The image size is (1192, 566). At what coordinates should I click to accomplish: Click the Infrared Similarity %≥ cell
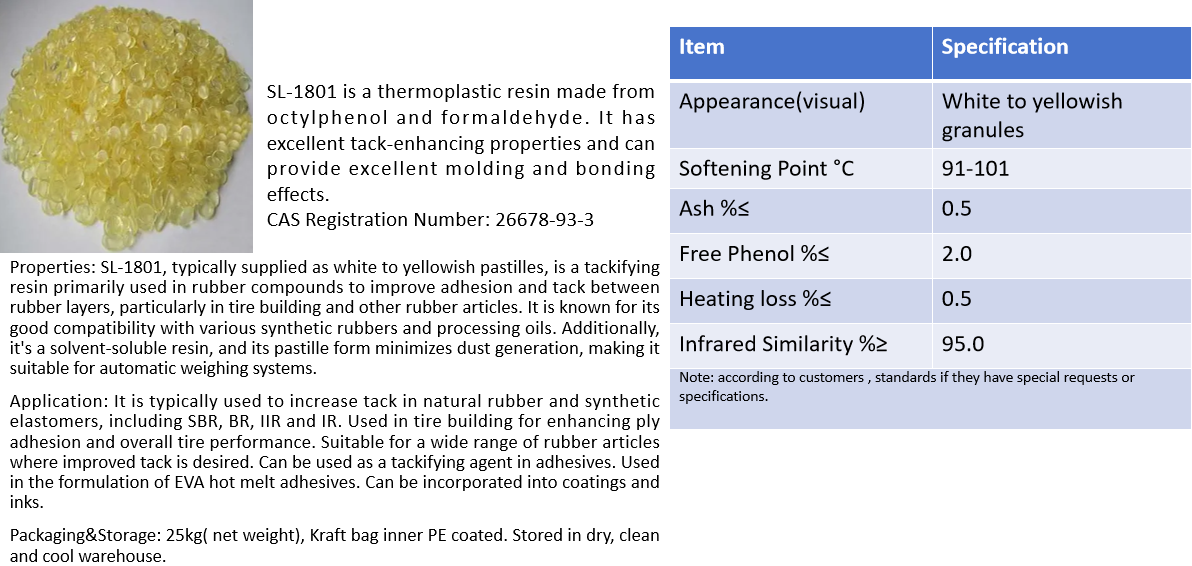click(784, 344)
